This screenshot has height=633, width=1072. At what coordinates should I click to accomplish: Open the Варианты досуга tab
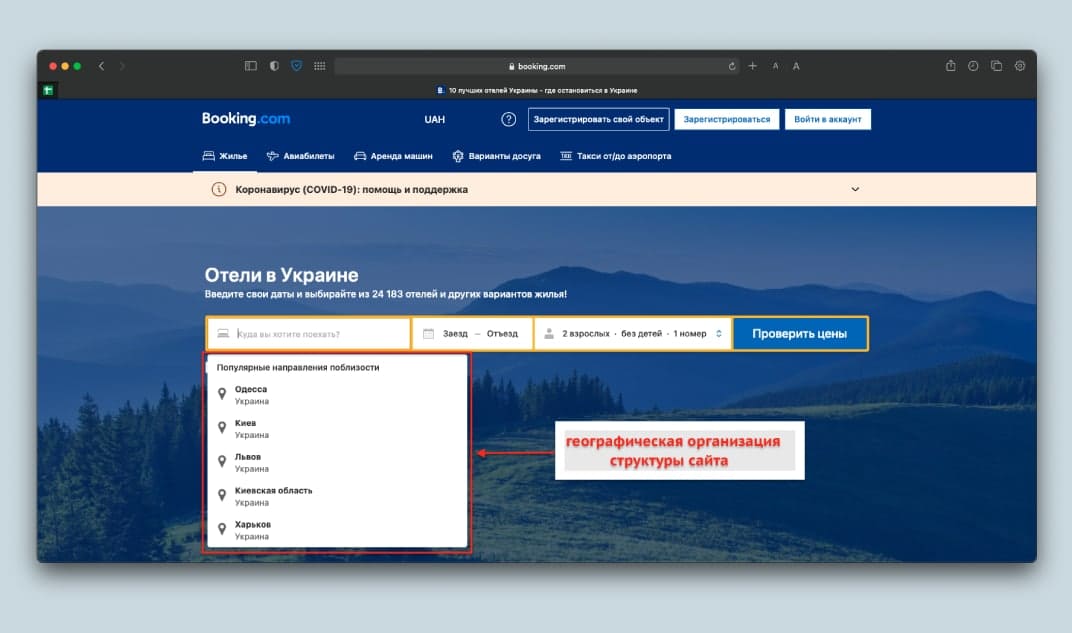coord(496,157)
